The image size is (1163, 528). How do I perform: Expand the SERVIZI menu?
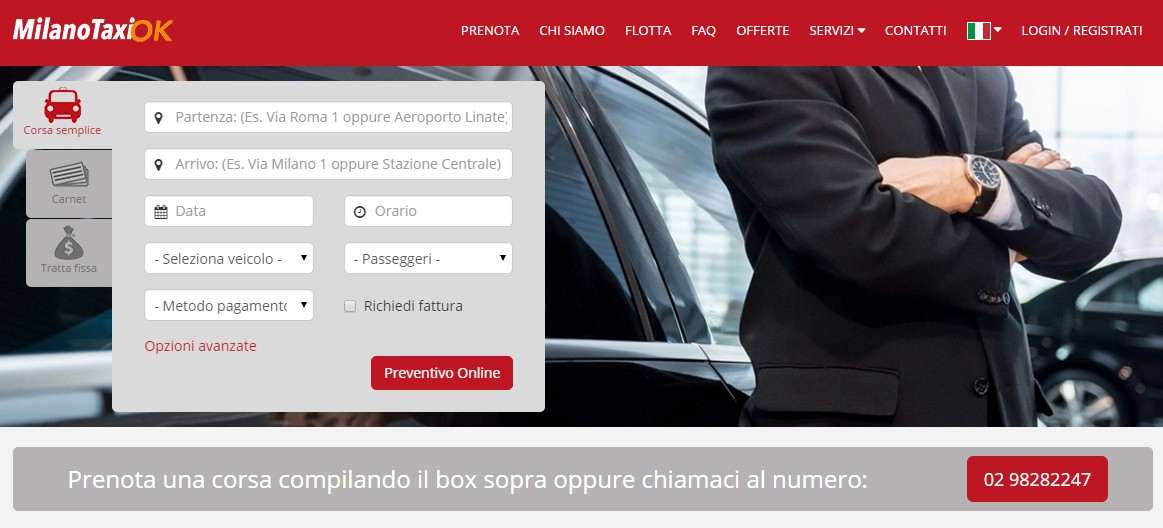point(837,30)
